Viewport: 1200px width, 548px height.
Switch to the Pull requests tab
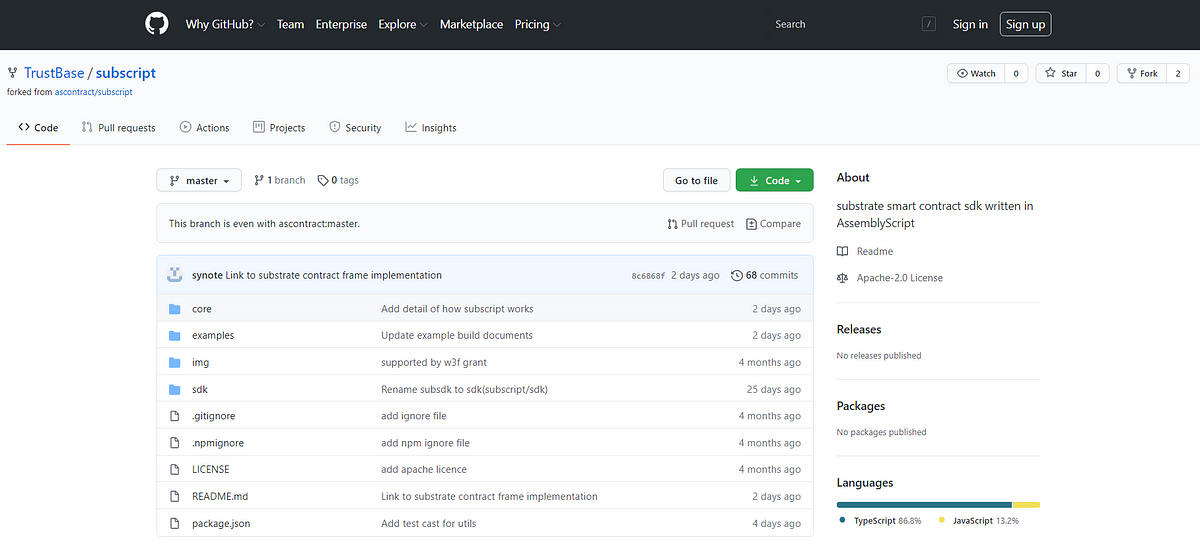click(x=119, y=128)
